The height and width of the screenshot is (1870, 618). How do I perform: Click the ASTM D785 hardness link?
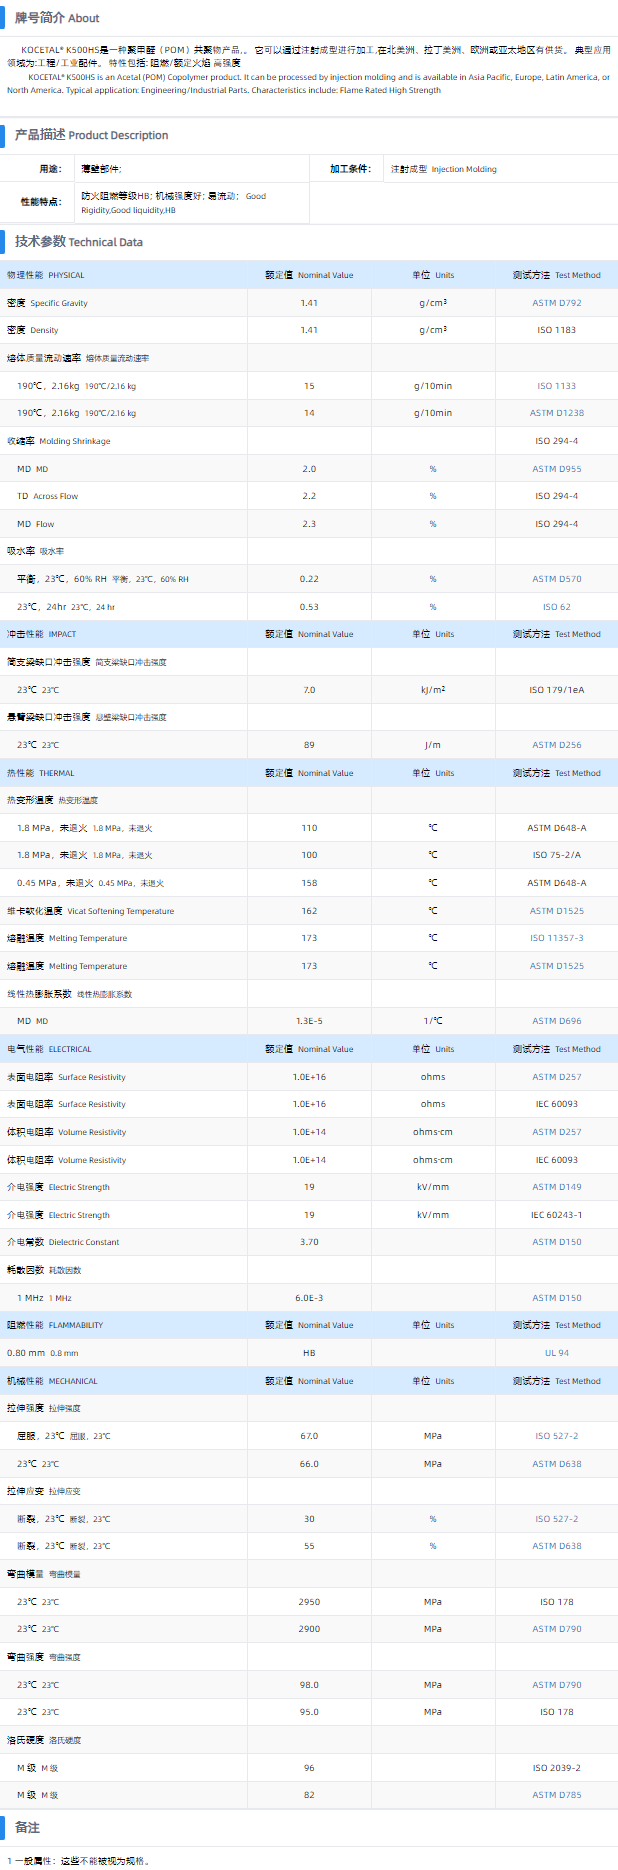point(556,1795)
